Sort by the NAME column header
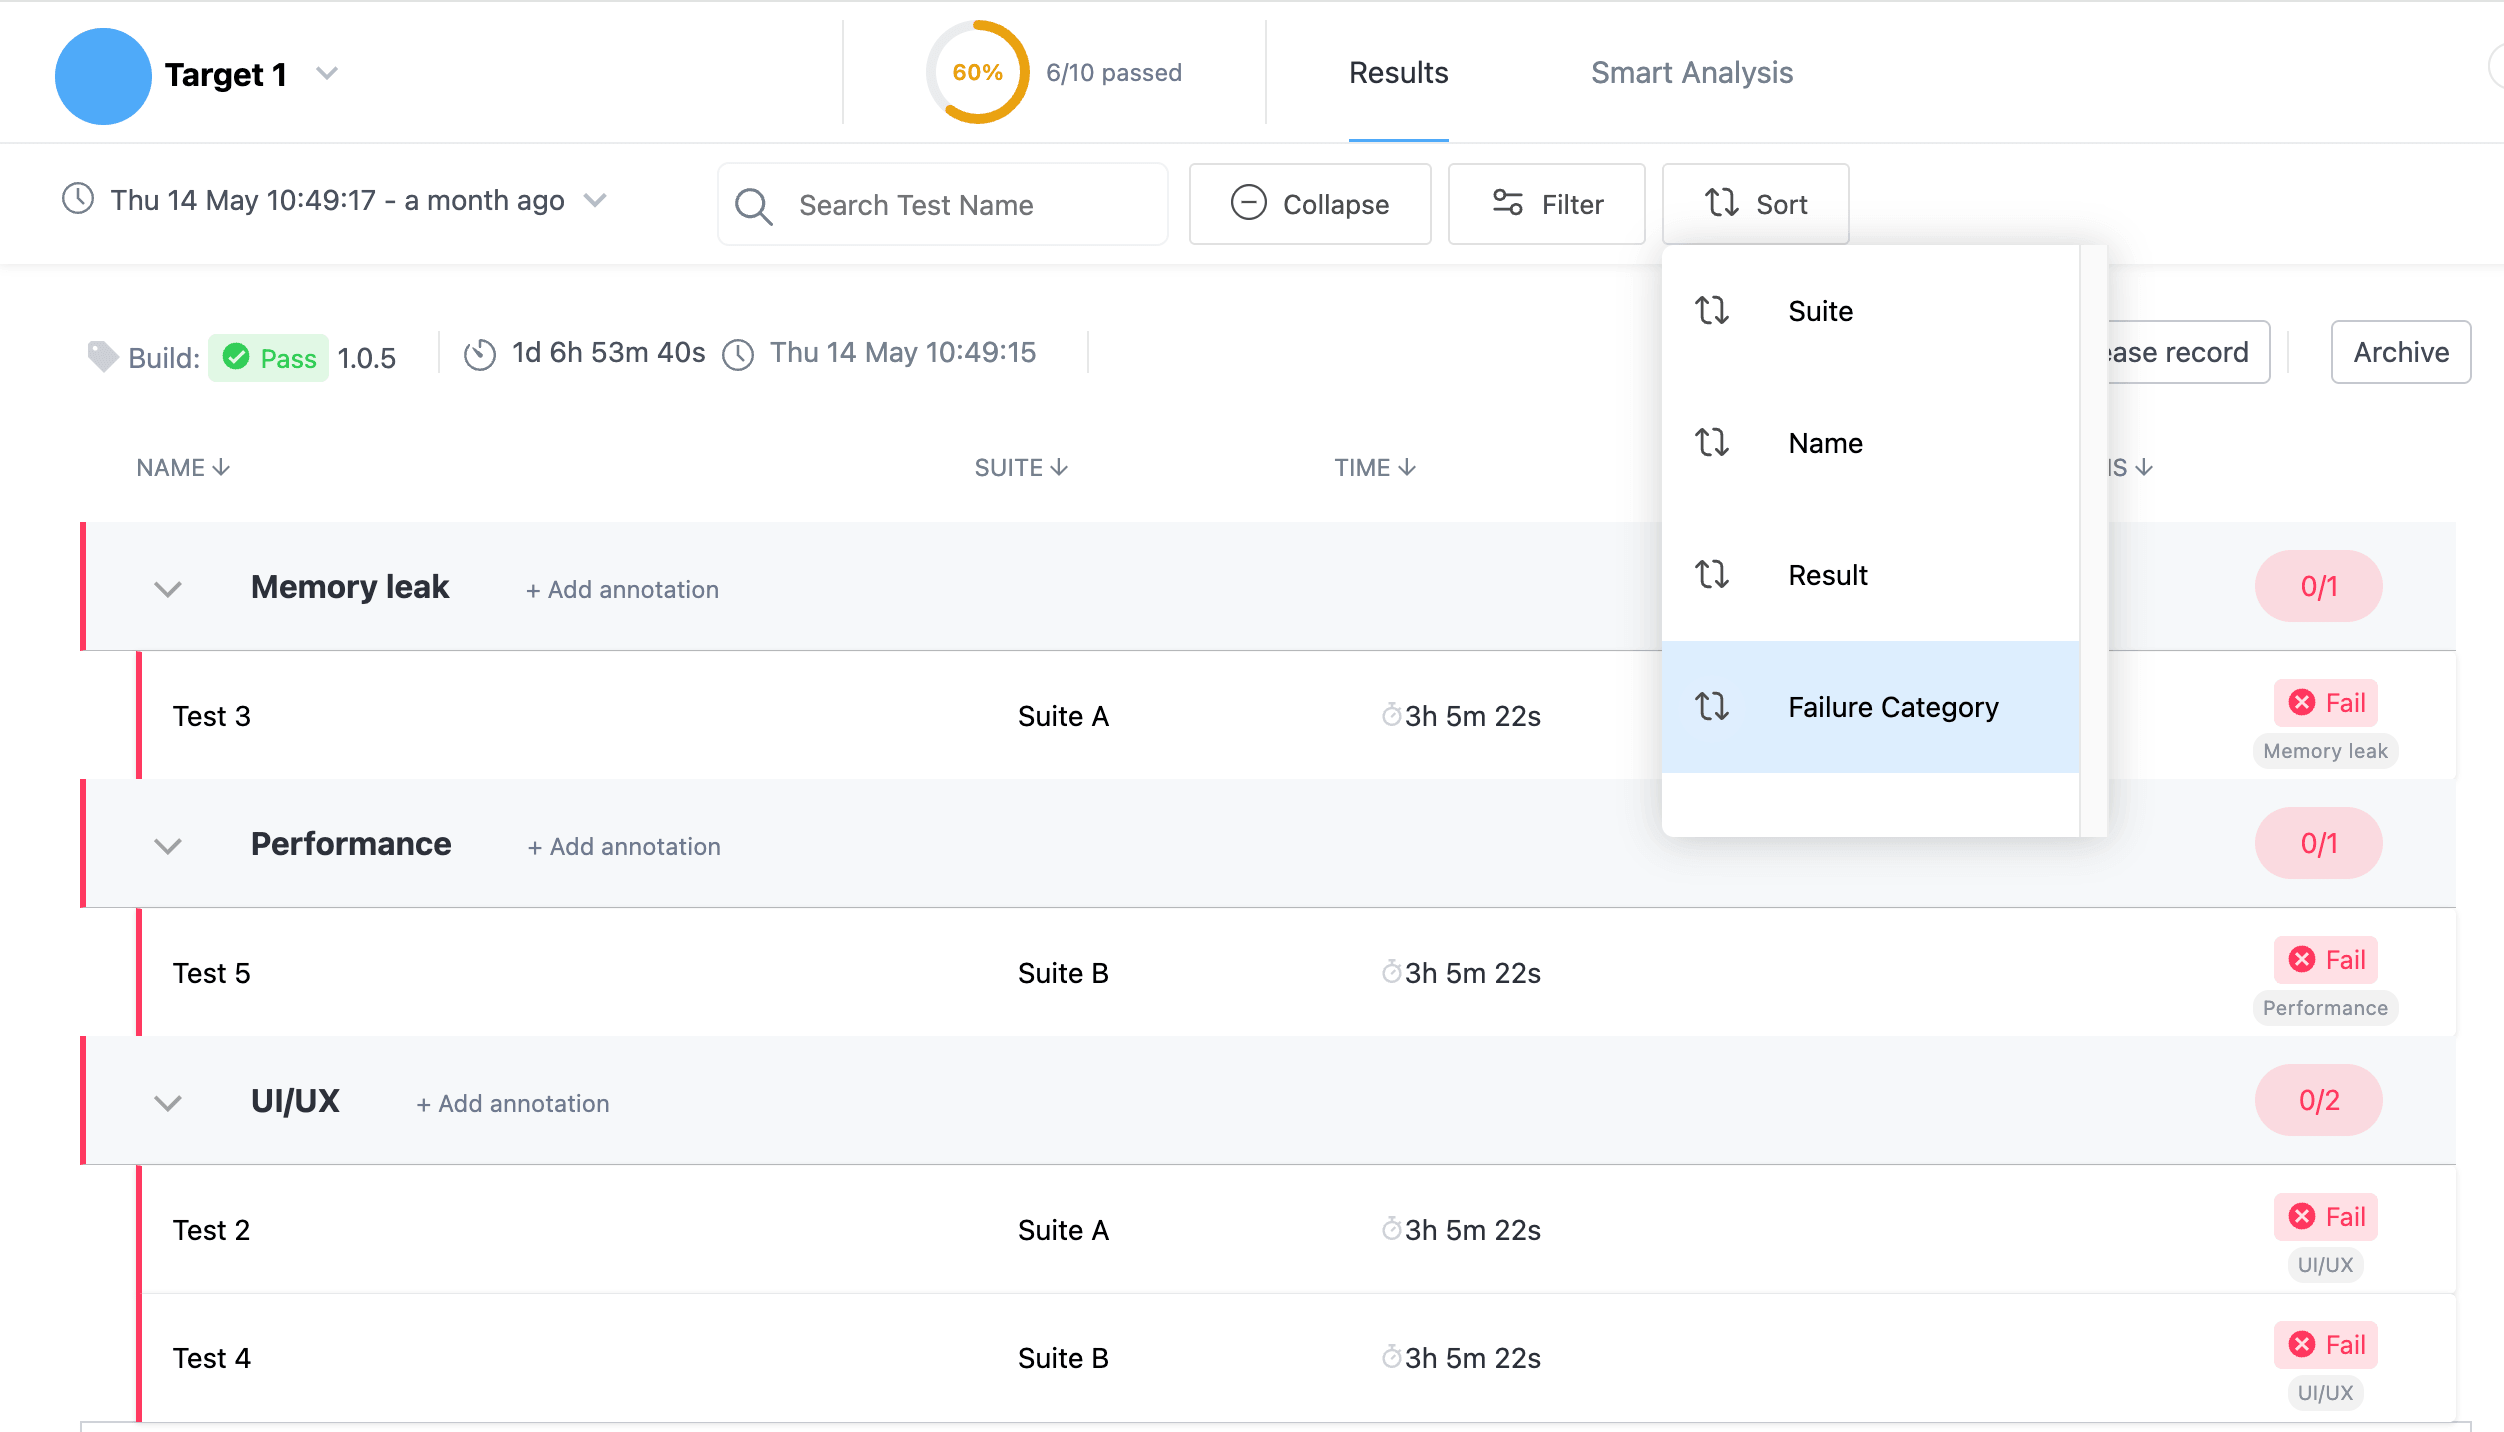Screen dimensions: 2504x1432 [183, 468]
